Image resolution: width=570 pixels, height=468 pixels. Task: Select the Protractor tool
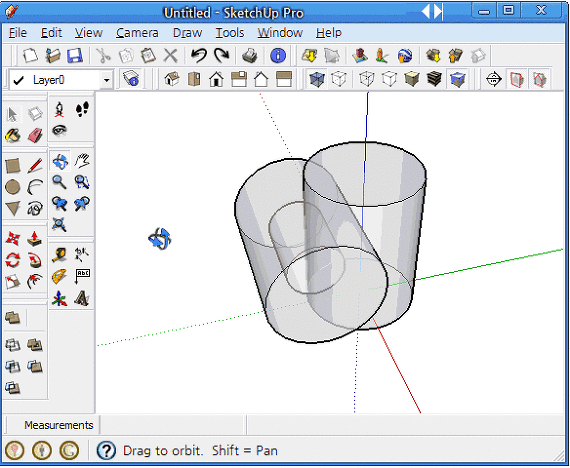(59, 277)
